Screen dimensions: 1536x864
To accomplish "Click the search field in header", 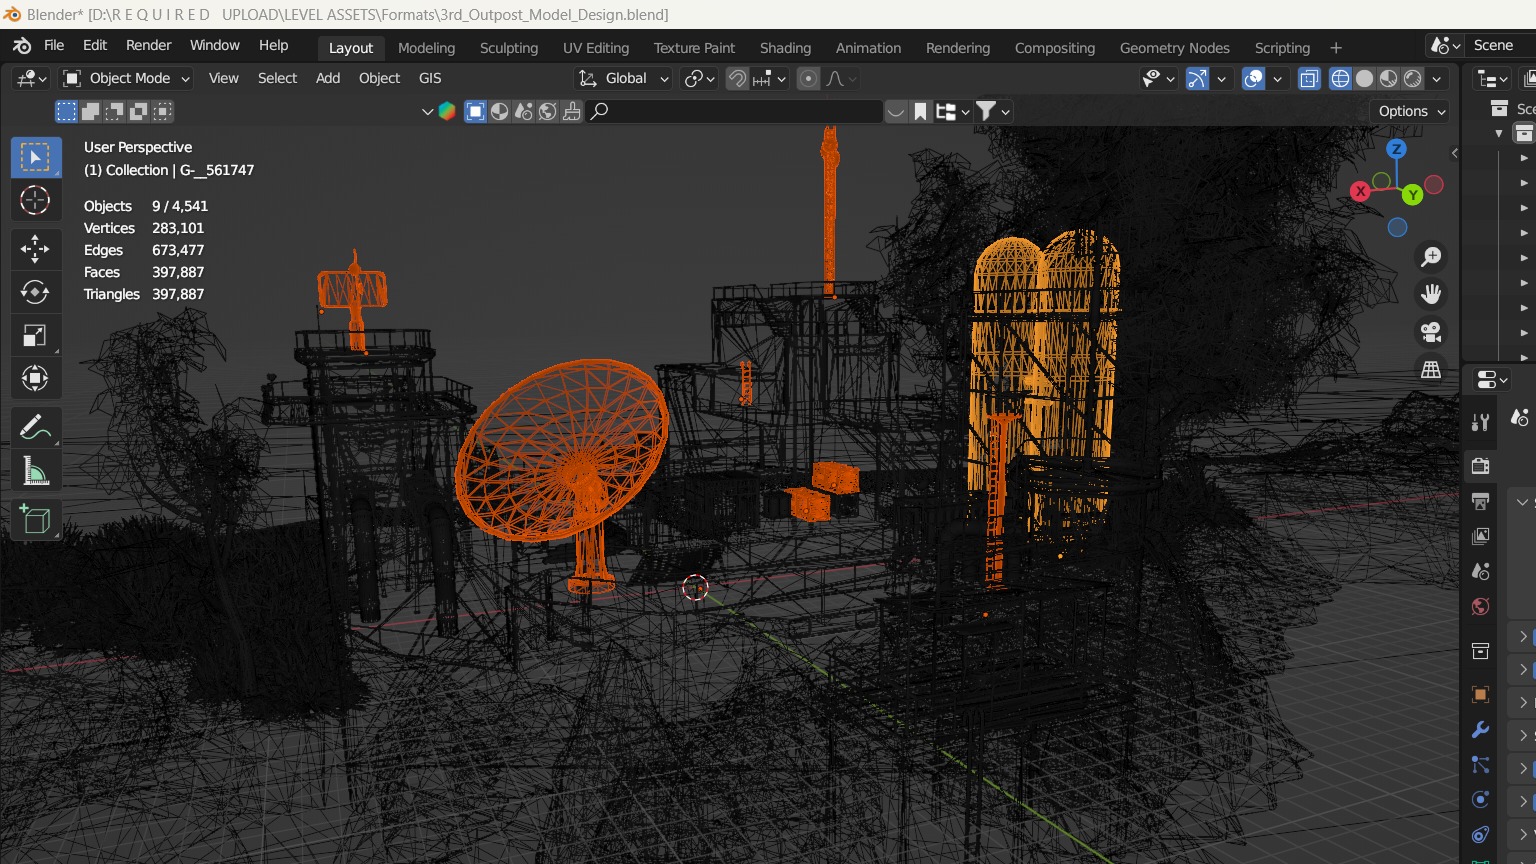I will pyautogui.click(x=735, y=111).
